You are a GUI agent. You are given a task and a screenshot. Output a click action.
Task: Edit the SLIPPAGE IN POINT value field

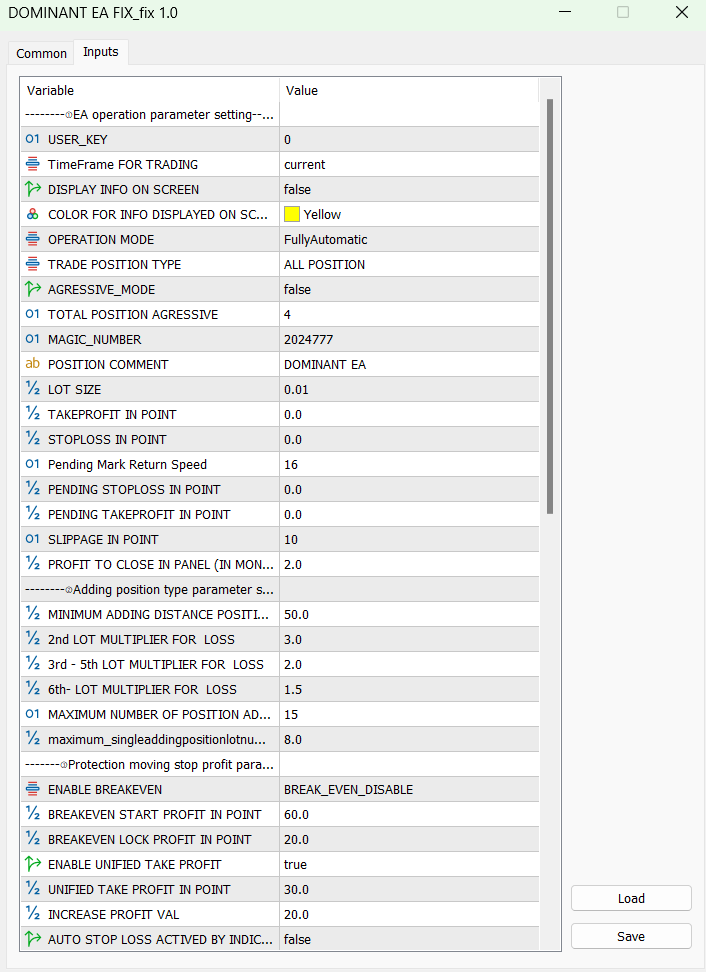(408, 539)
